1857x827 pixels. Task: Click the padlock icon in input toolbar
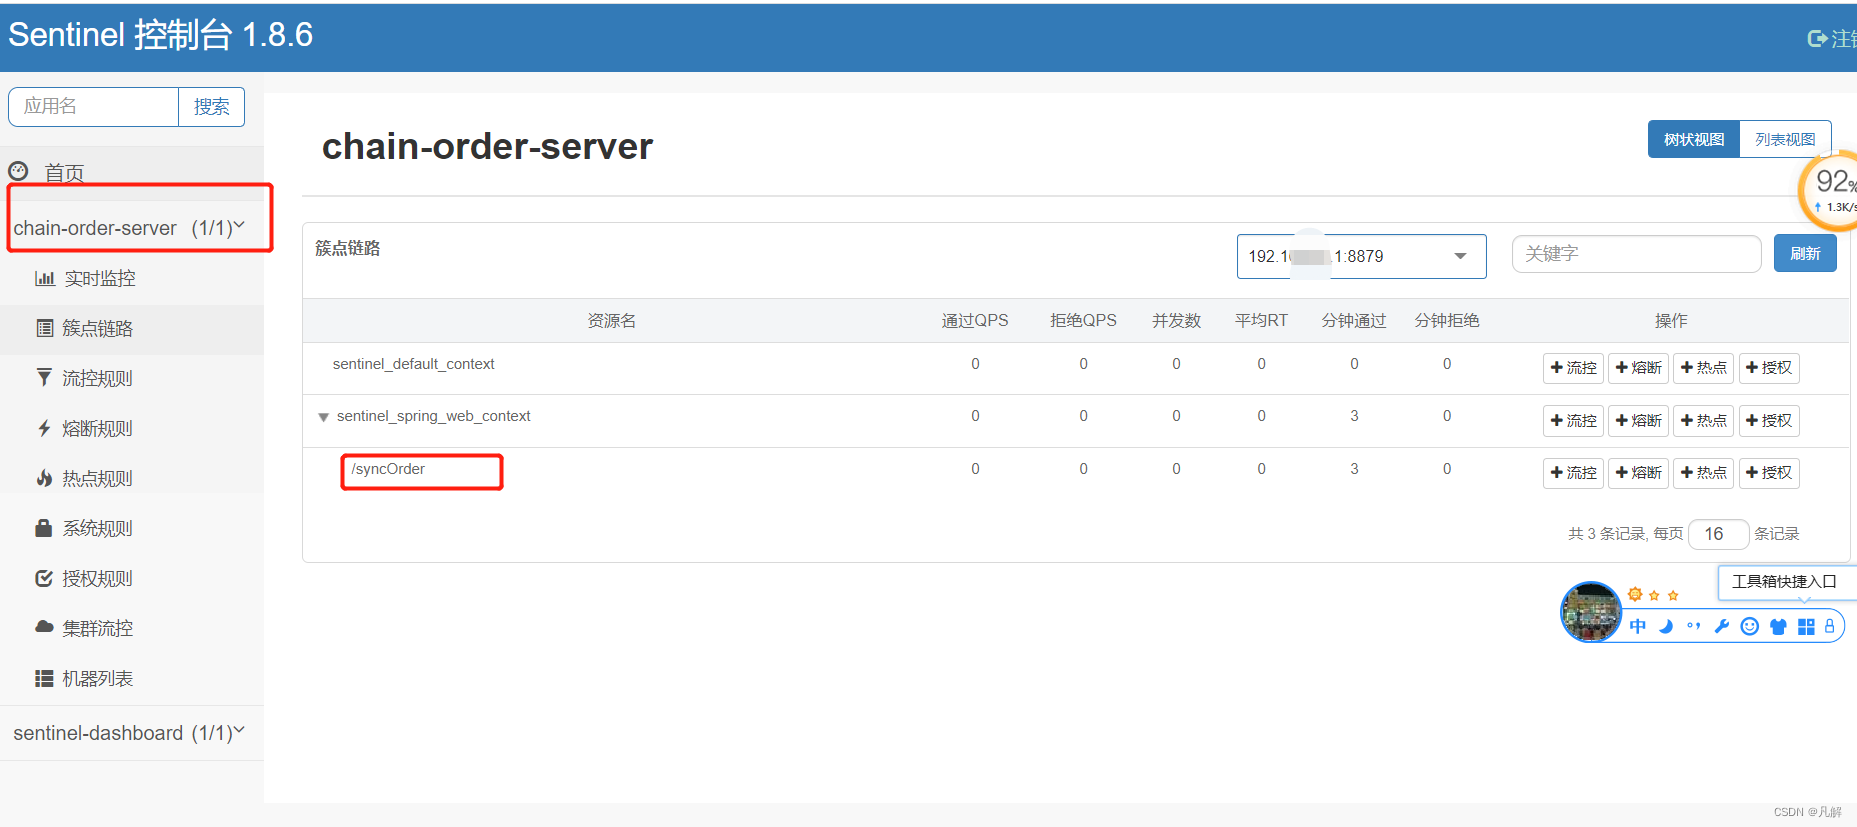click(x=1830, y=626)
